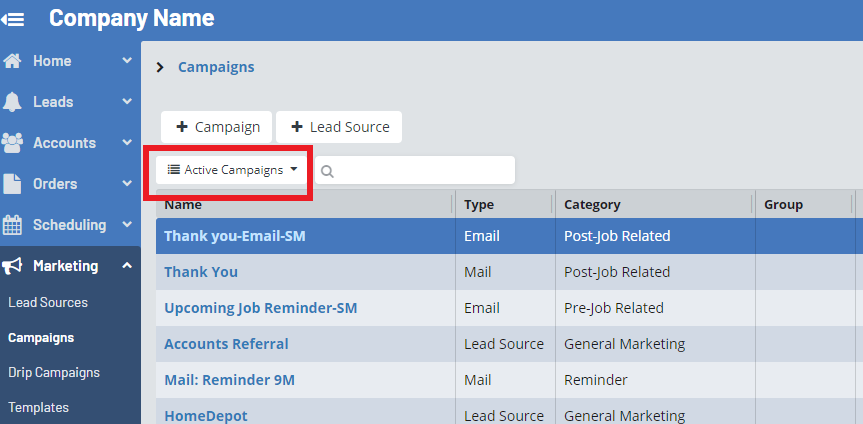Expand the Home menu chevron
This screenshot has height=424, width=863.
click(127, 61)
